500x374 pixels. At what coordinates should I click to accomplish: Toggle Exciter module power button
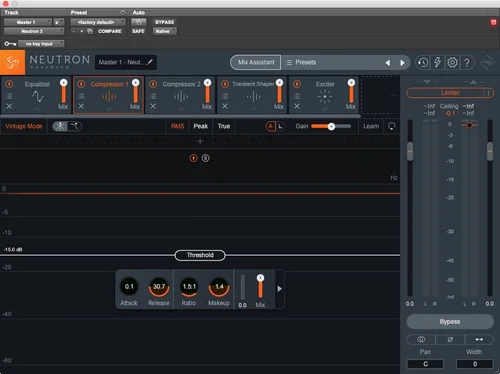297,84
